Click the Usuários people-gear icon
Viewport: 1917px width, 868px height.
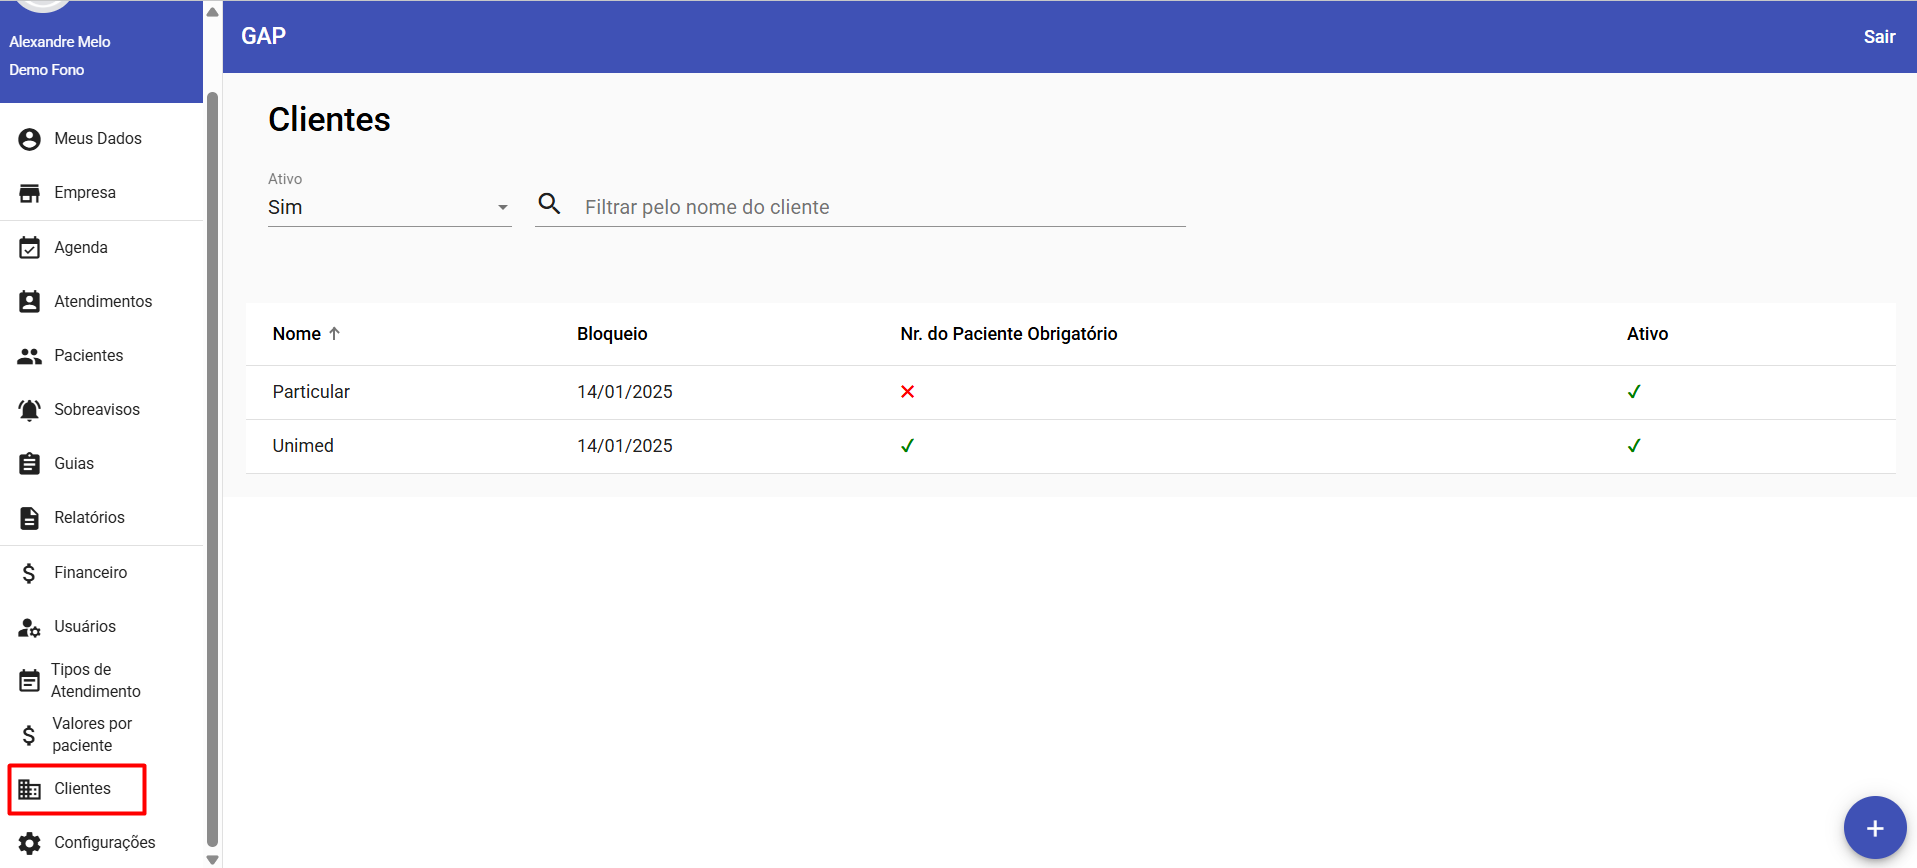pos(30,627)
